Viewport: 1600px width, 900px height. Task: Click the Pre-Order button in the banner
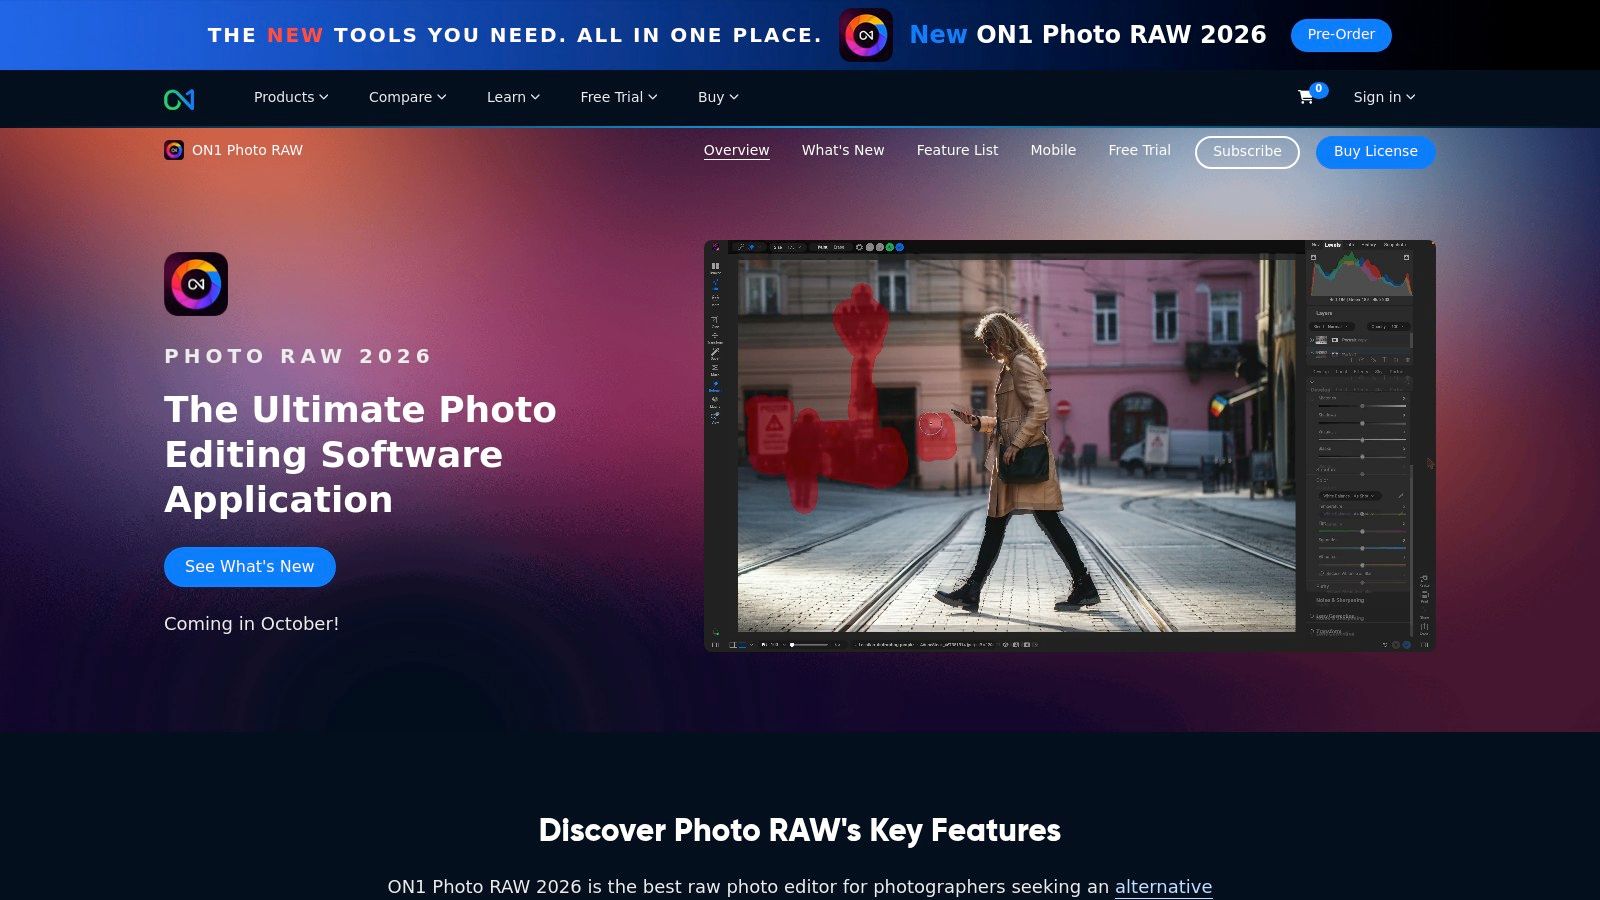point(1340,34)
